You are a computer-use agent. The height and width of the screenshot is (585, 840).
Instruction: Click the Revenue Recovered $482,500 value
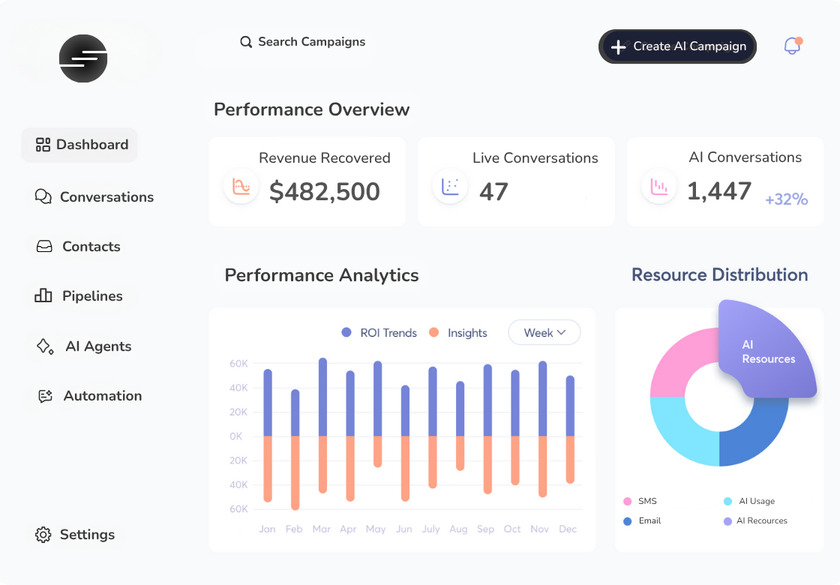coord(325,191)
